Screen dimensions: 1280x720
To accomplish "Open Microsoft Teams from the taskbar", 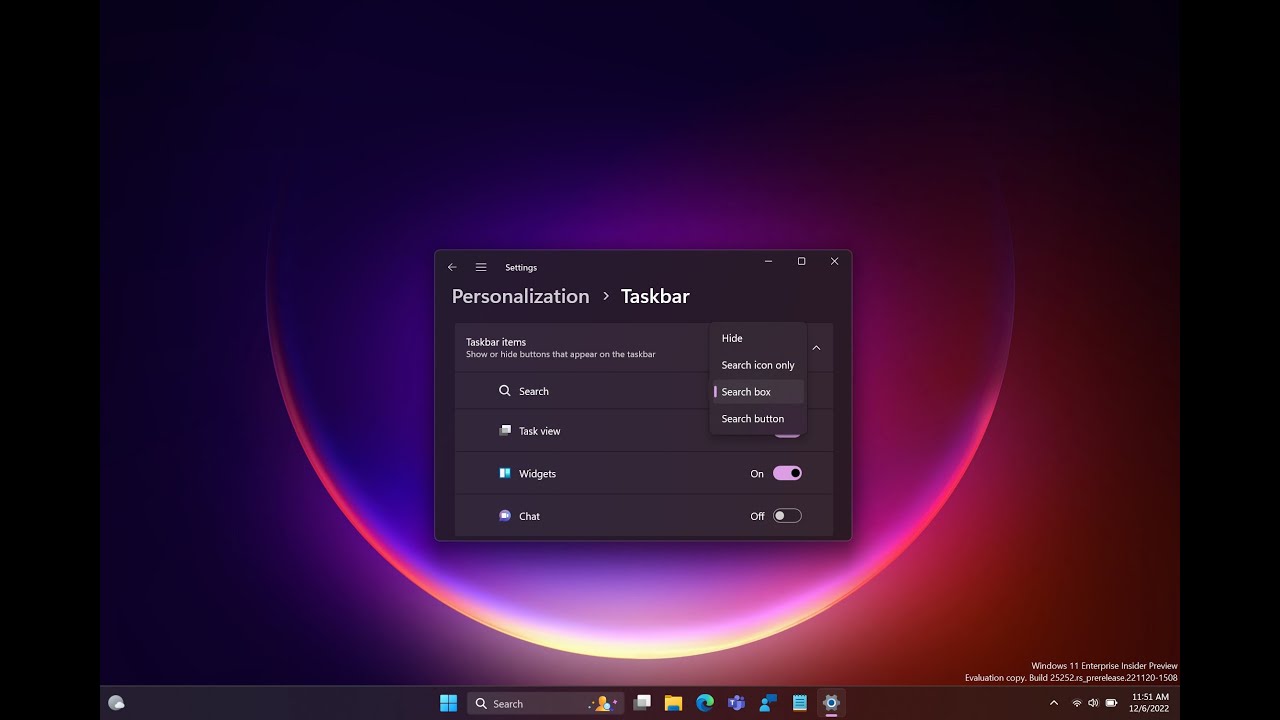I will pos(736,703).
